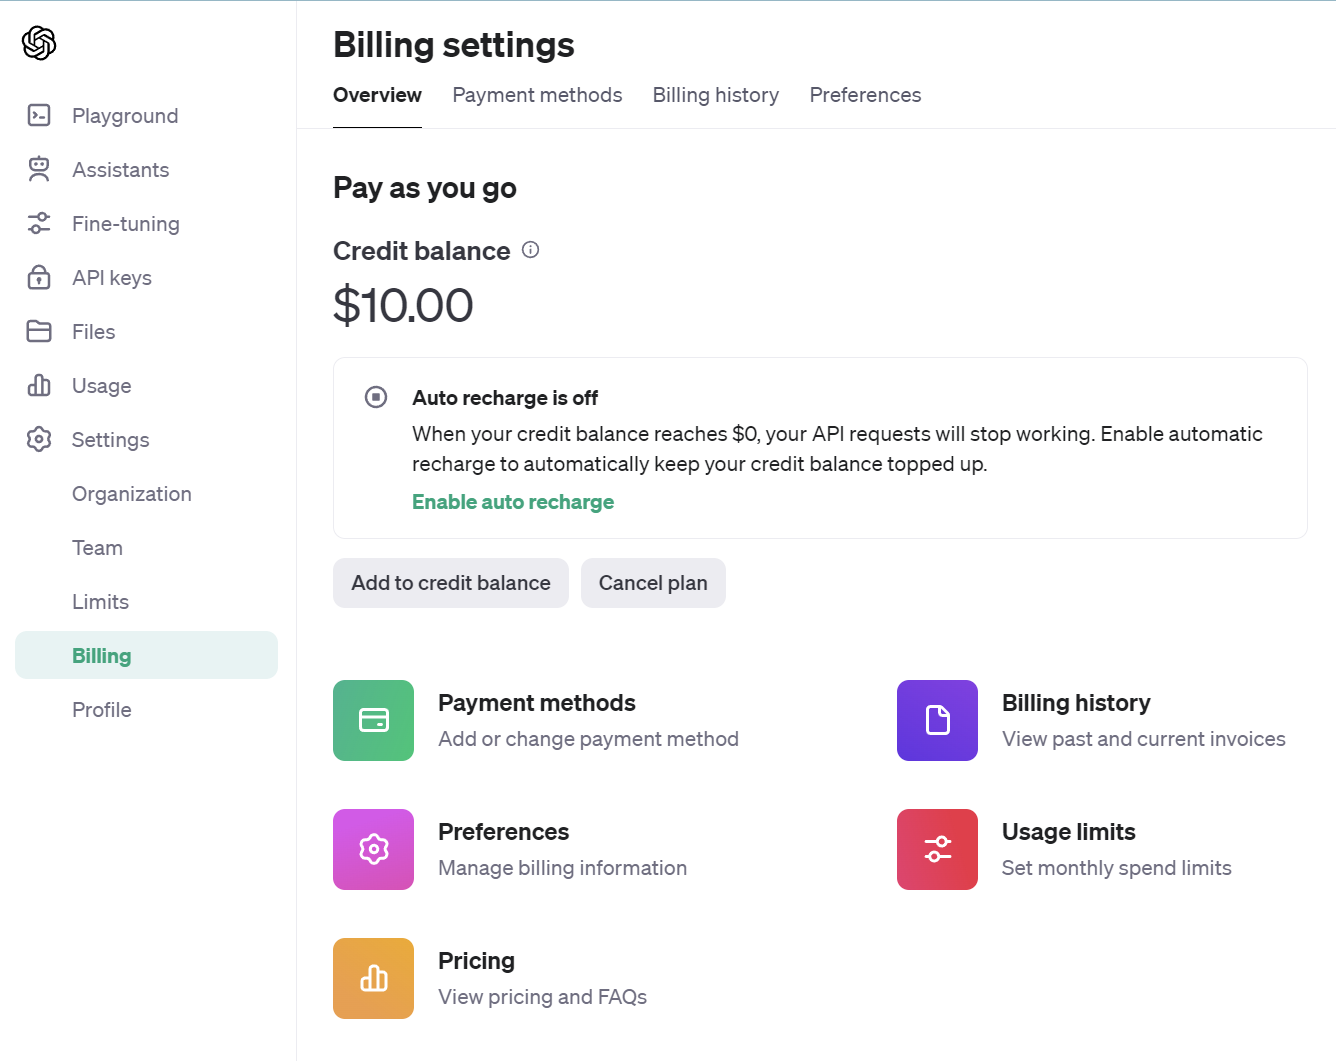Click the Assistants robot icon
1336x1061 pixels.
point(39,170)
